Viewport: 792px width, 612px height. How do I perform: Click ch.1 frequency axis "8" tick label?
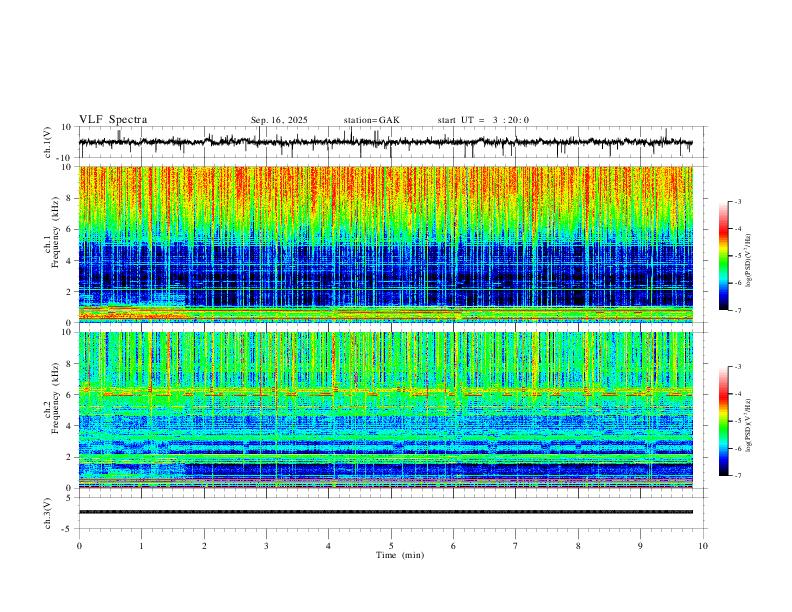click(71, 198)
